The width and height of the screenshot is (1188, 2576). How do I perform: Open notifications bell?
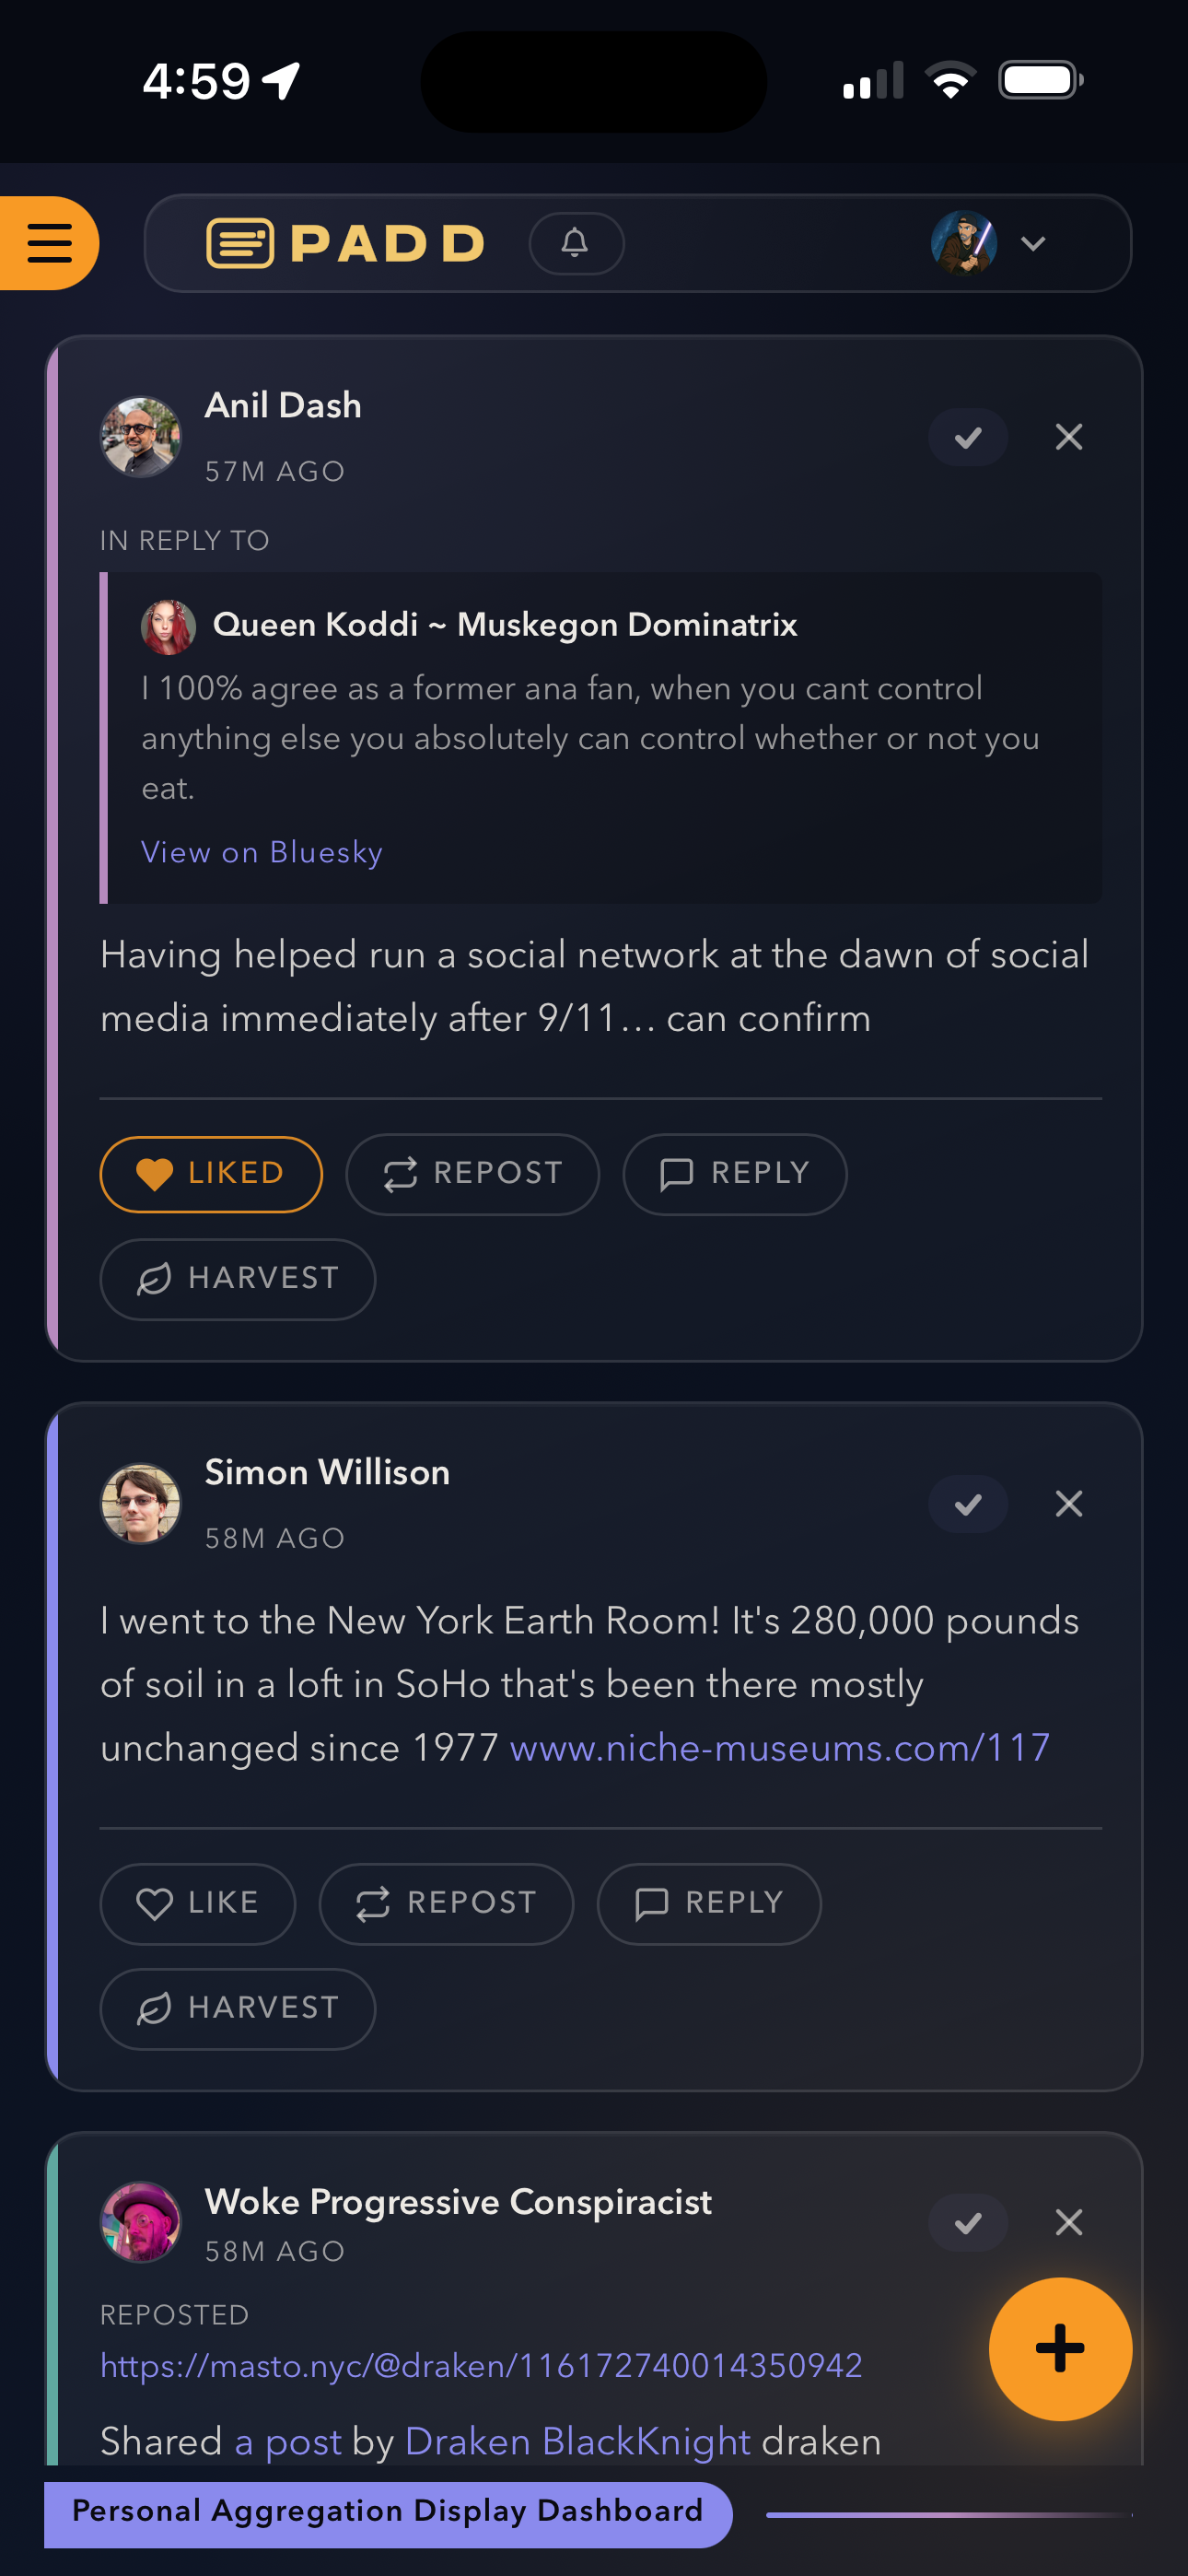pyautogui.click(x=575, y=243)
